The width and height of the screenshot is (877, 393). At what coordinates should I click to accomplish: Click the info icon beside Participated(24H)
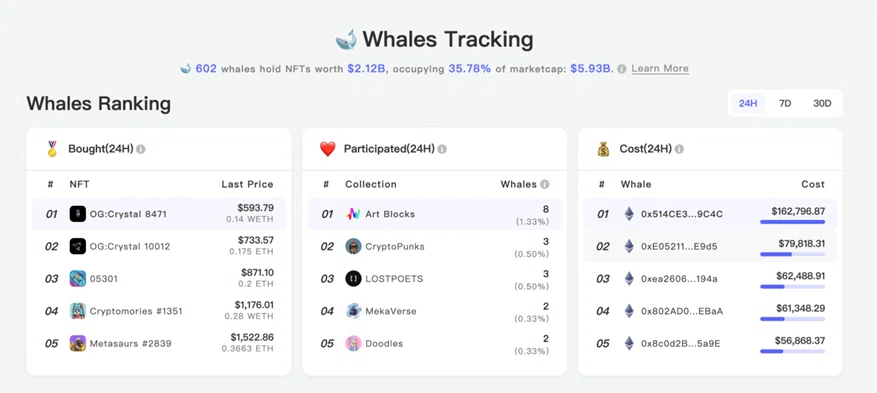(442, 149)
